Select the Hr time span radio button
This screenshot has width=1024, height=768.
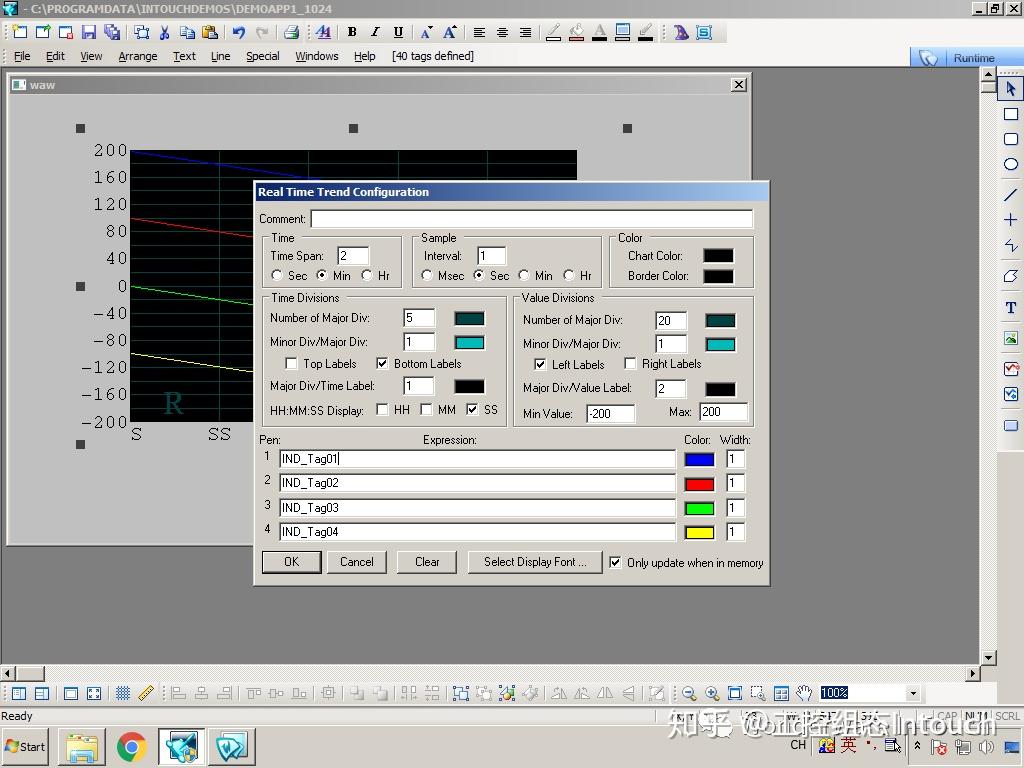click(367, 275)
